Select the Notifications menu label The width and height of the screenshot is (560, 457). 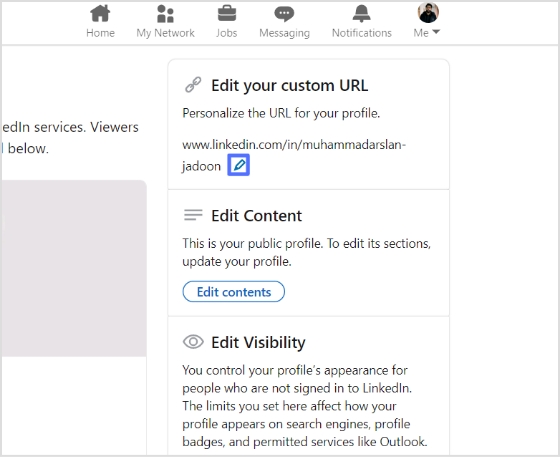pos(362,33)
